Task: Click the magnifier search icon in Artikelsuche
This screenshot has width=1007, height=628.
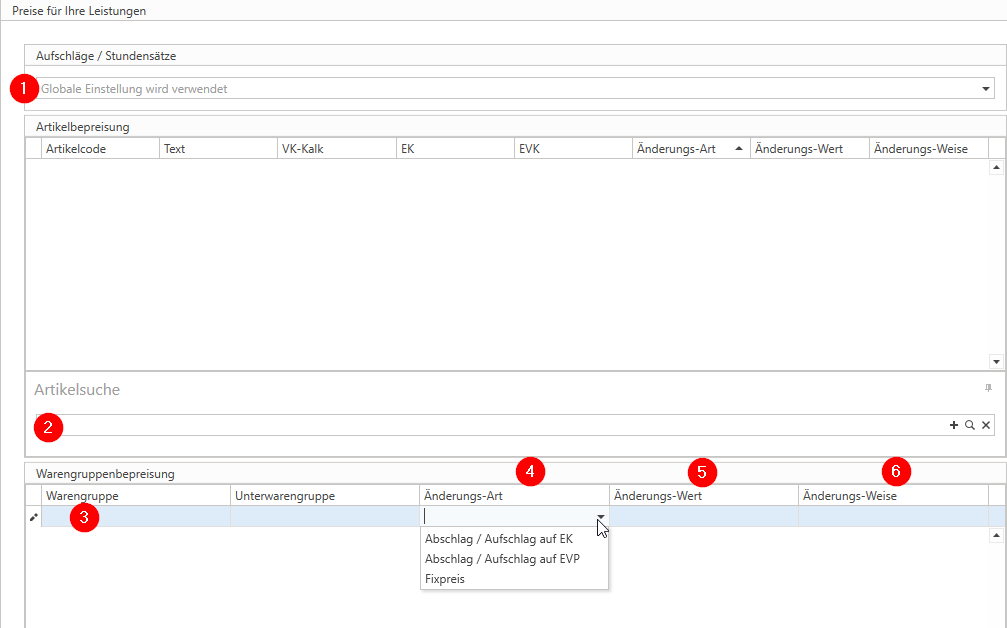Action: coord(970,425)
